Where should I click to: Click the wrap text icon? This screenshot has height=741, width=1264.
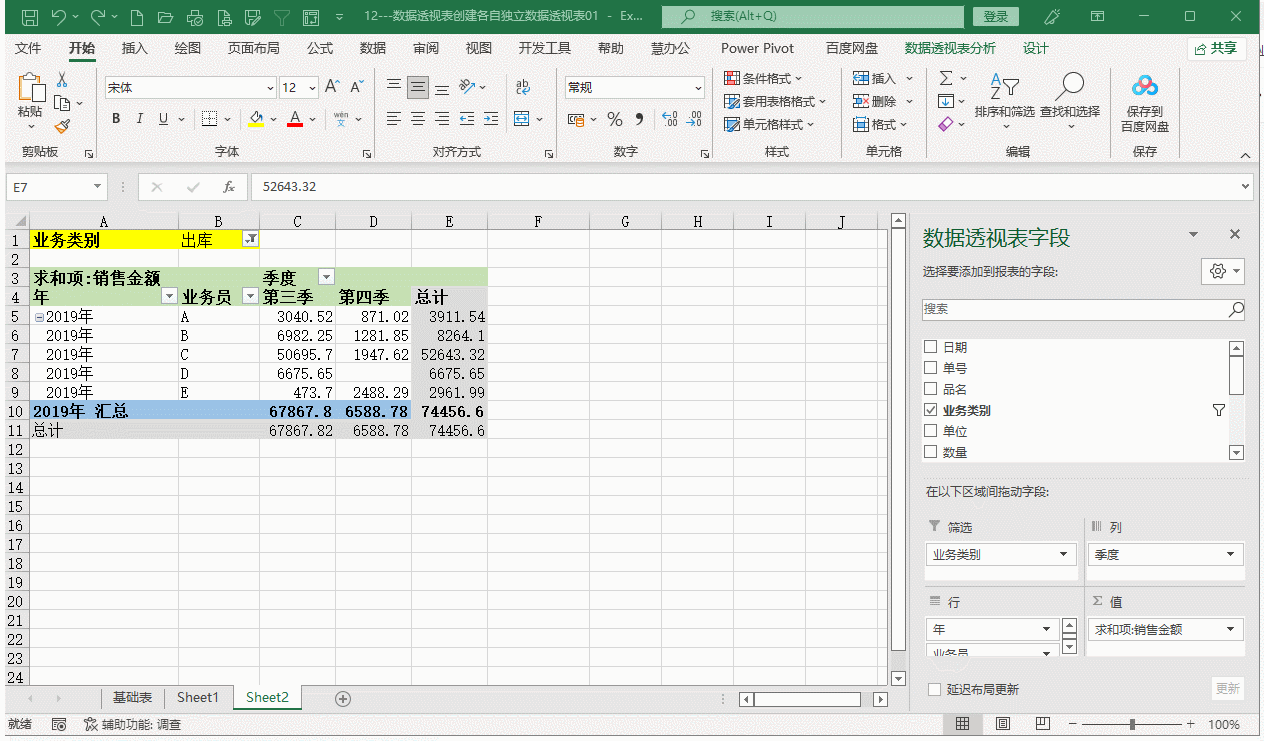(522, 87)
